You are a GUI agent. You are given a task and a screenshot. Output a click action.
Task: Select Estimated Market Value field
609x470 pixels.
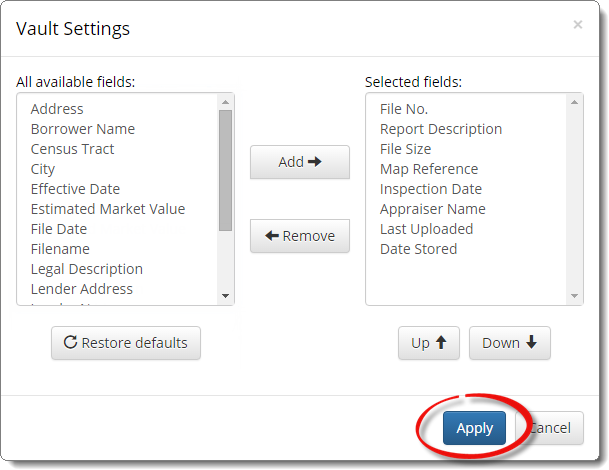[108, 209]
